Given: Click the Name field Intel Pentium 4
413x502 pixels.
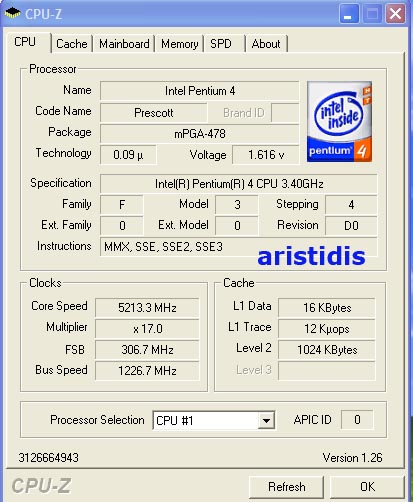Looking at the screenshot, I should point(200,91).
